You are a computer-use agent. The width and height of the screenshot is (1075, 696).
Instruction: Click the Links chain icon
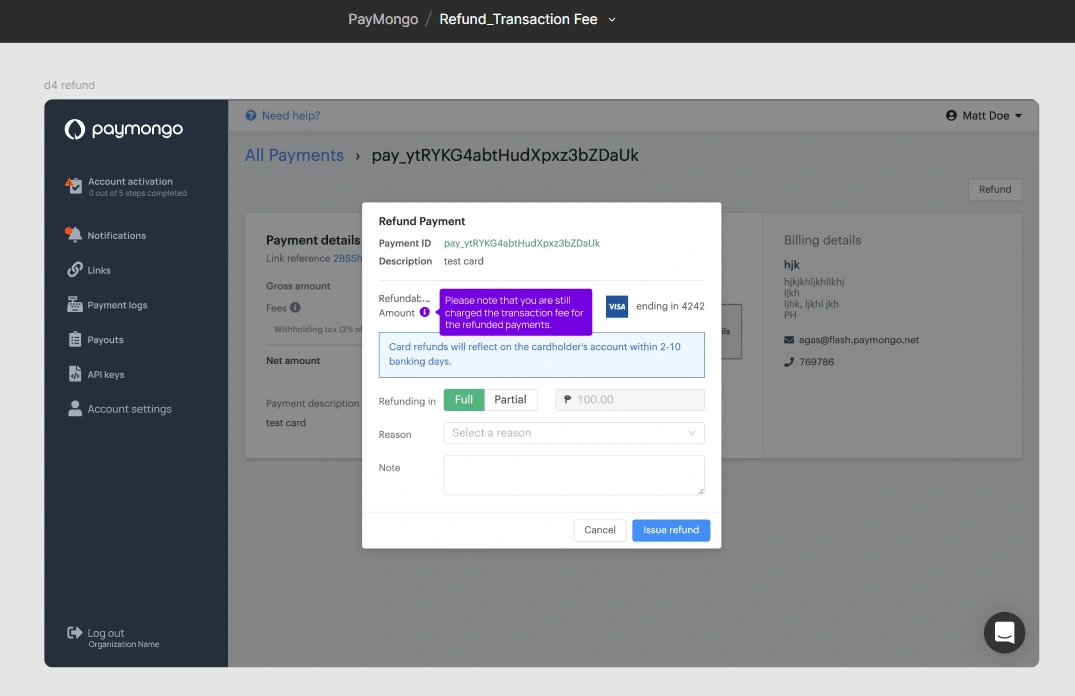(x=75, y=269)
